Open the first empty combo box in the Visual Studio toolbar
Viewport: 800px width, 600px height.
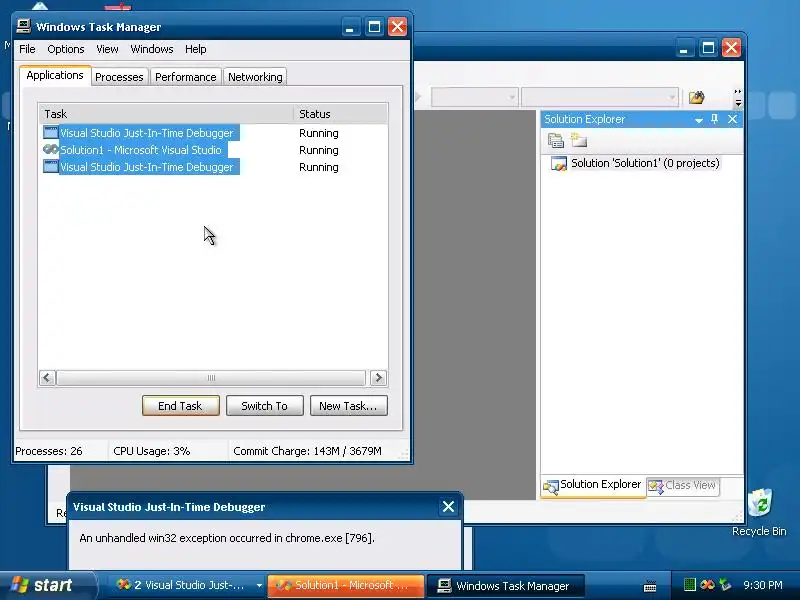pyautogui.click(x=474, y=97)
